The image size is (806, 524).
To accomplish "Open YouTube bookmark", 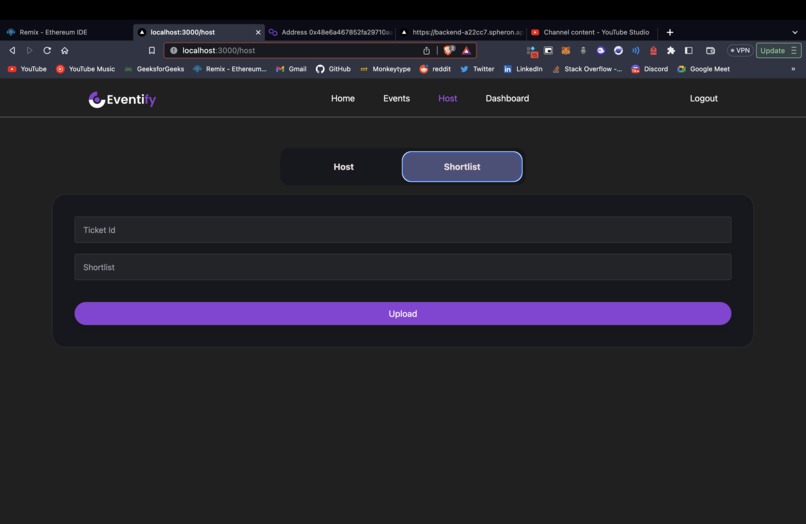I will pos(27,69).
